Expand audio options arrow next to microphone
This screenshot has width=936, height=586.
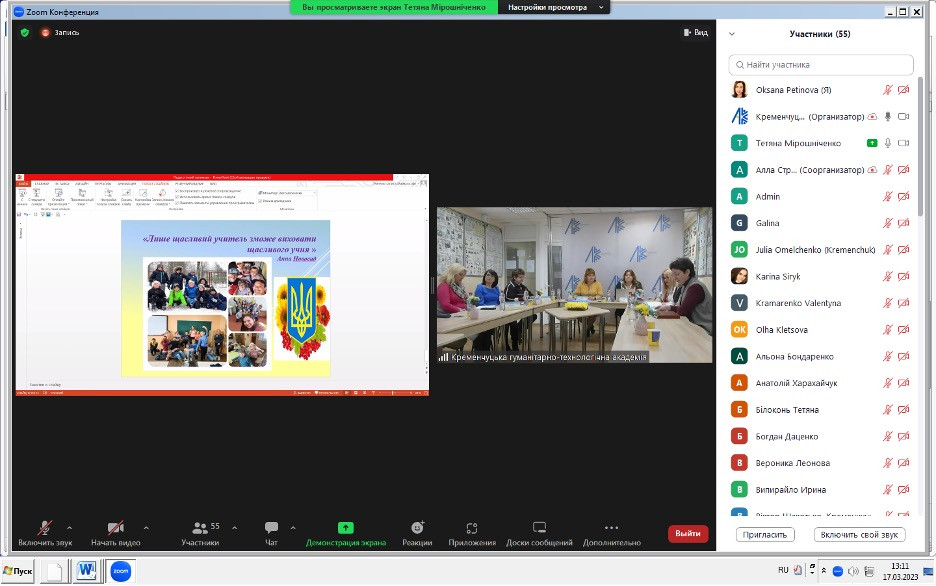click(69, 527)
